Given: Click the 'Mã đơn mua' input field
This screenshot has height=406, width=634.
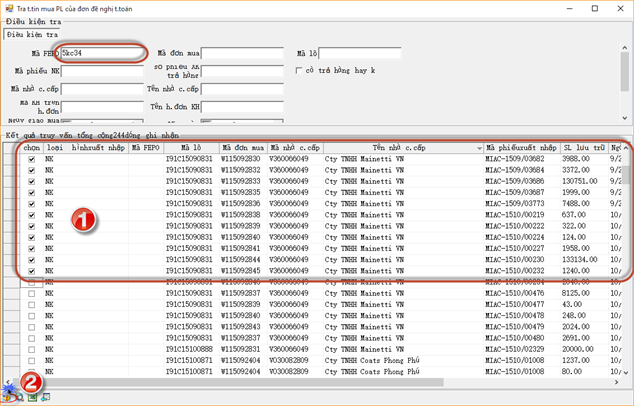Looking at the screenshot, I should [x=242, y=52].
